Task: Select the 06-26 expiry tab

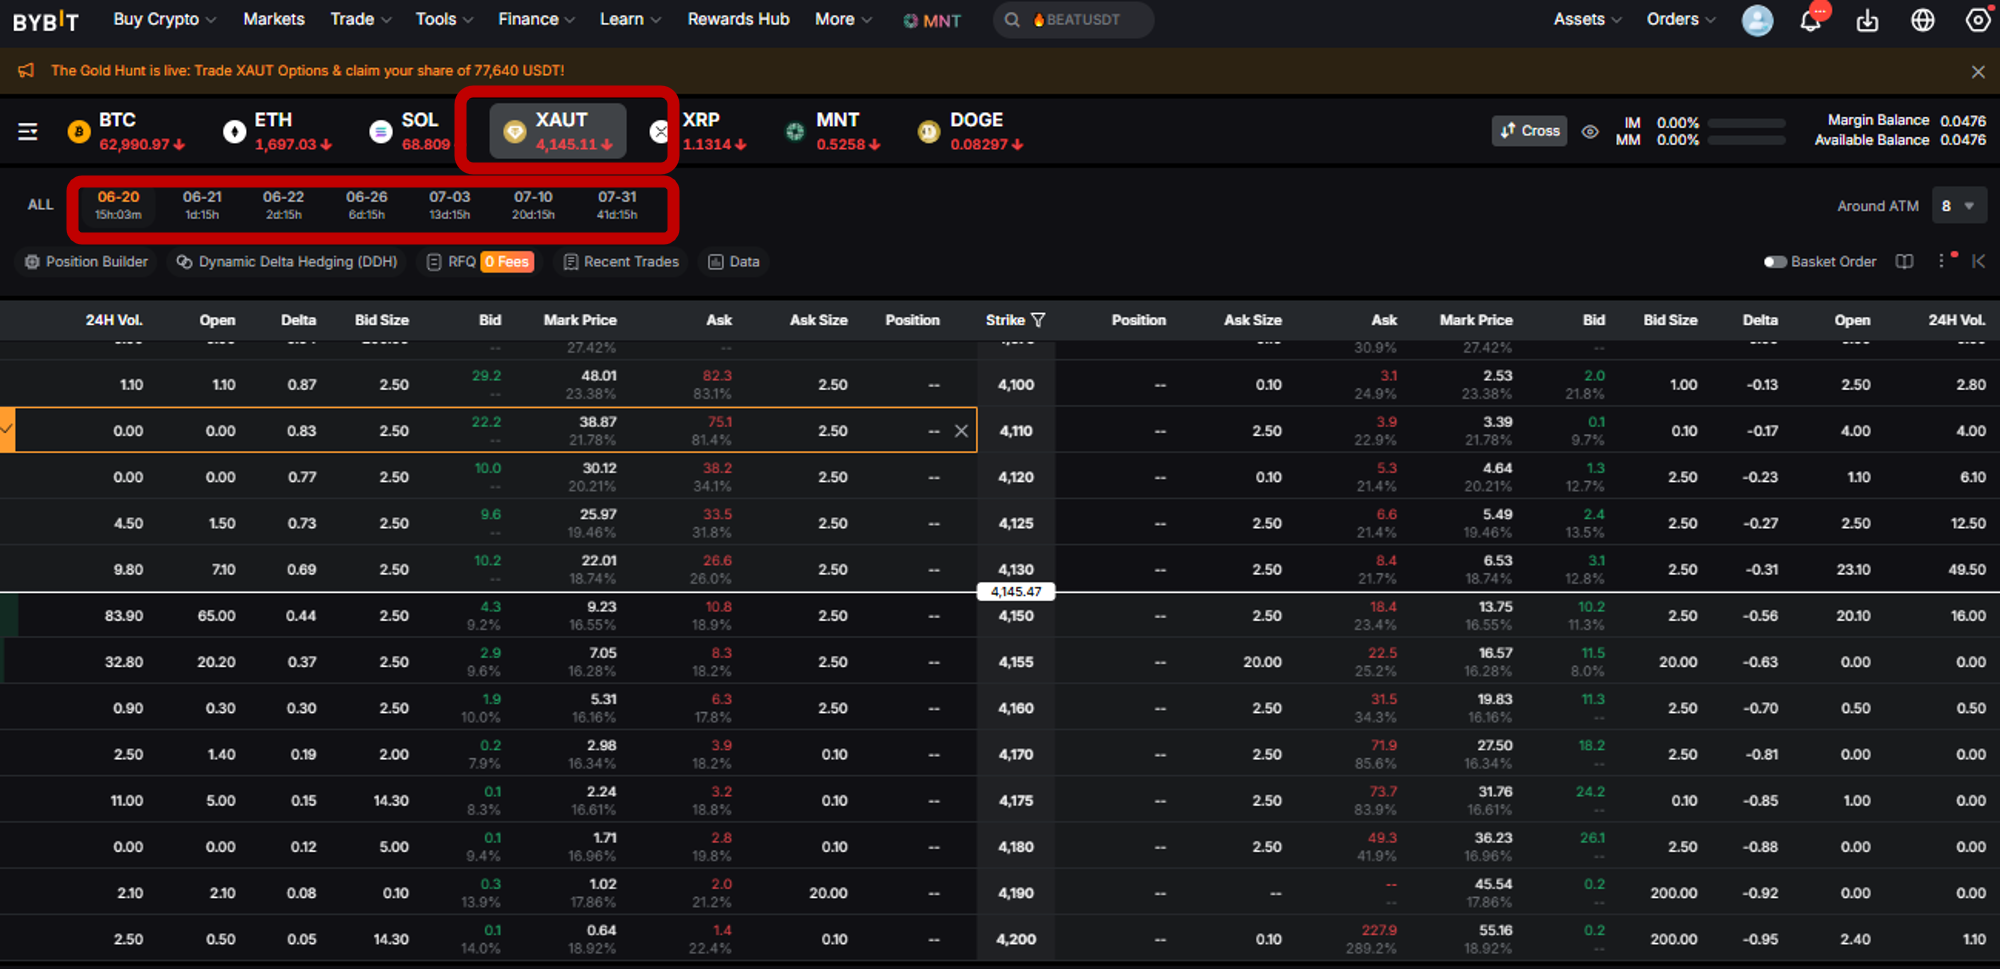Action: point(367,205)
